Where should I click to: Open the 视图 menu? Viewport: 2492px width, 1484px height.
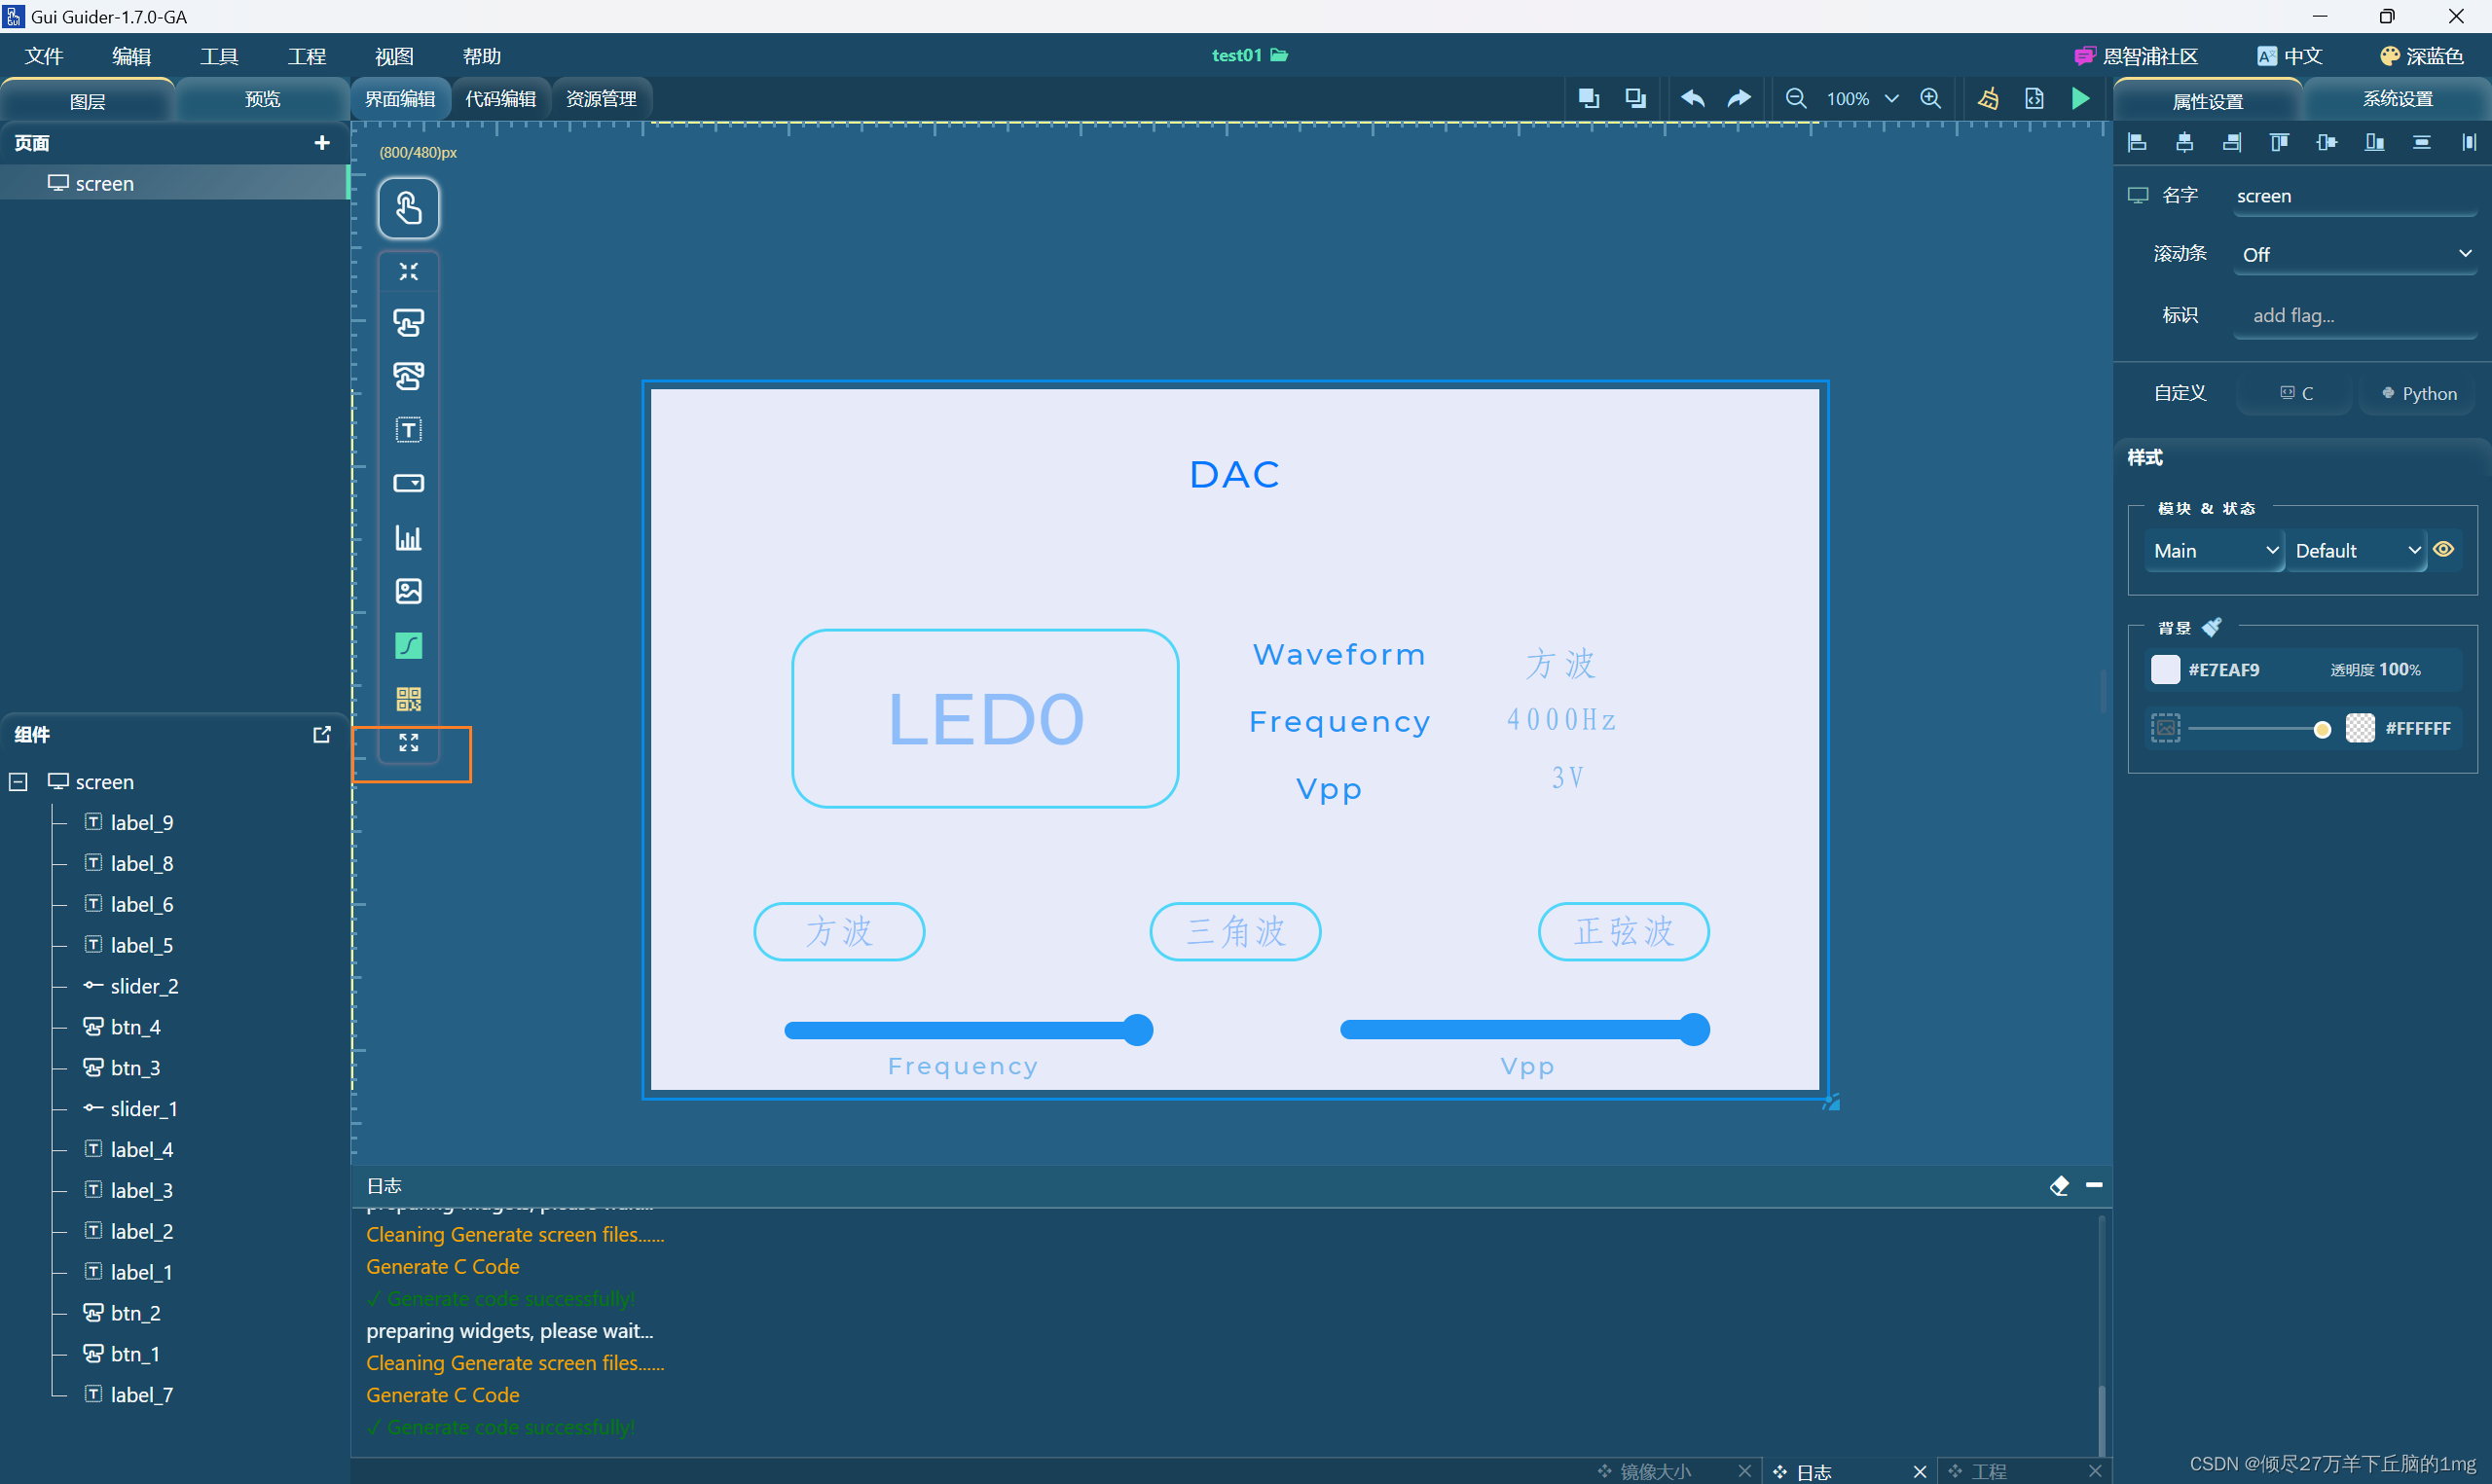(393, 56)
